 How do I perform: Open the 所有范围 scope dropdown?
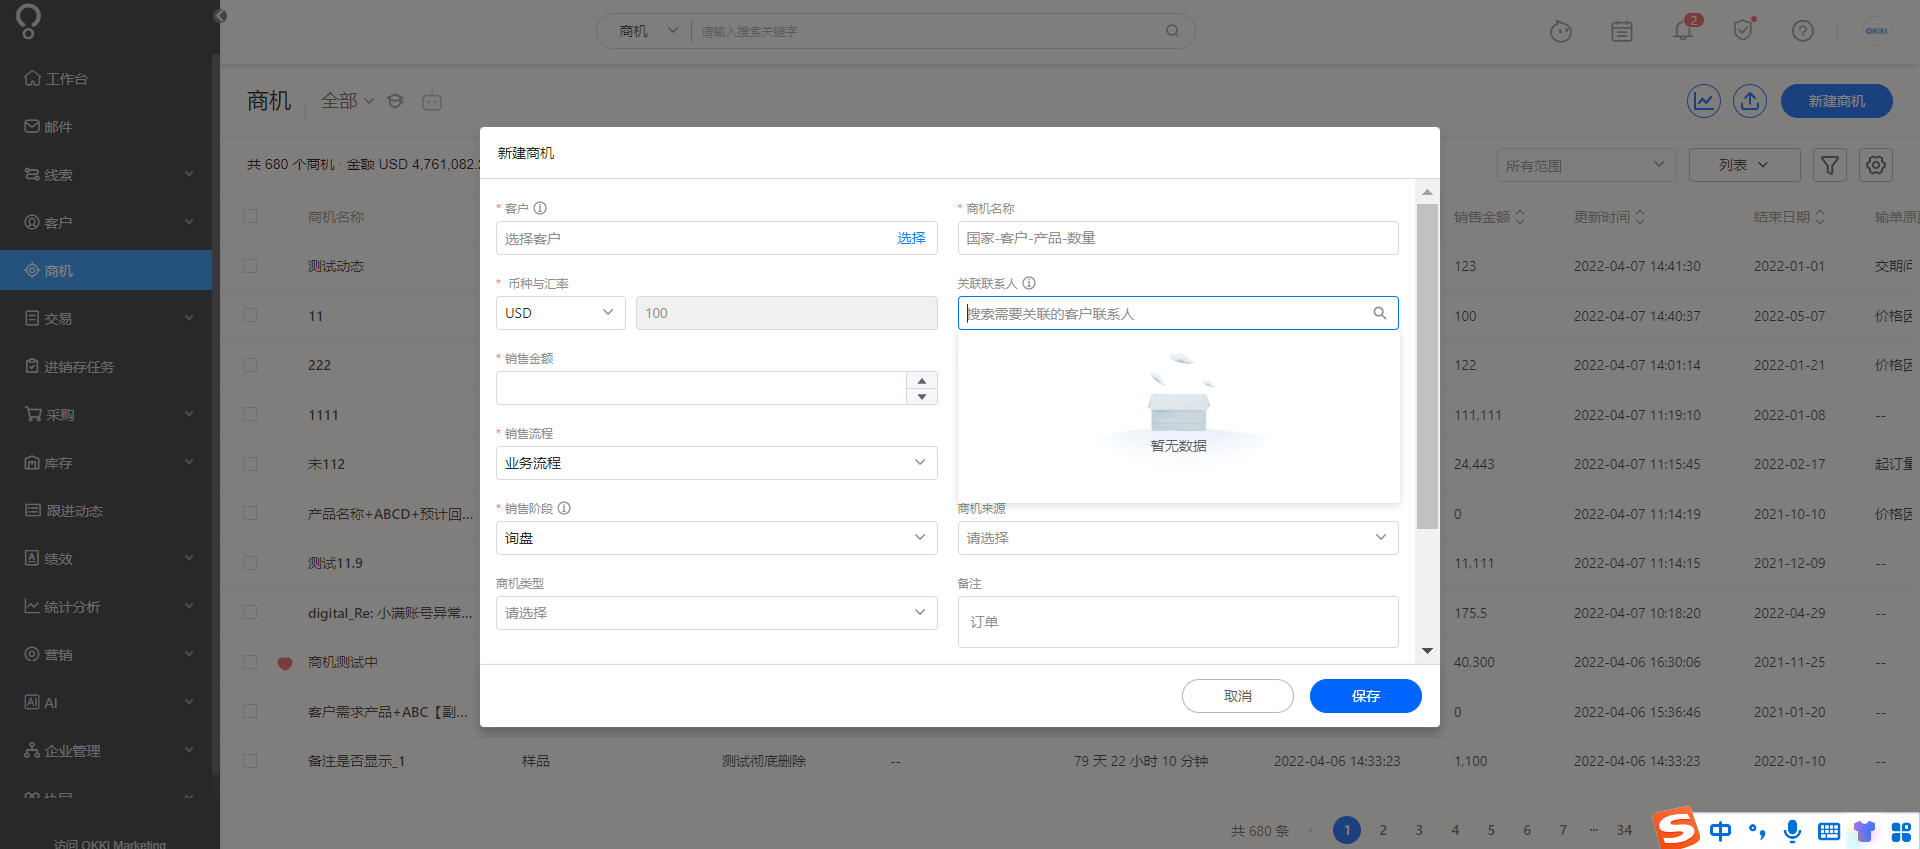coord(1586,165)
